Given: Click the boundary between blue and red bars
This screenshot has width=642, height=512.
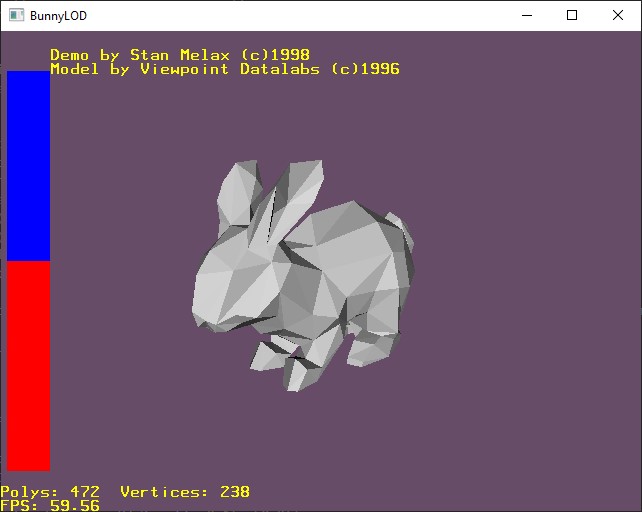Looking at the screenshot, I should pyautogui.click(x=28, y=261).
